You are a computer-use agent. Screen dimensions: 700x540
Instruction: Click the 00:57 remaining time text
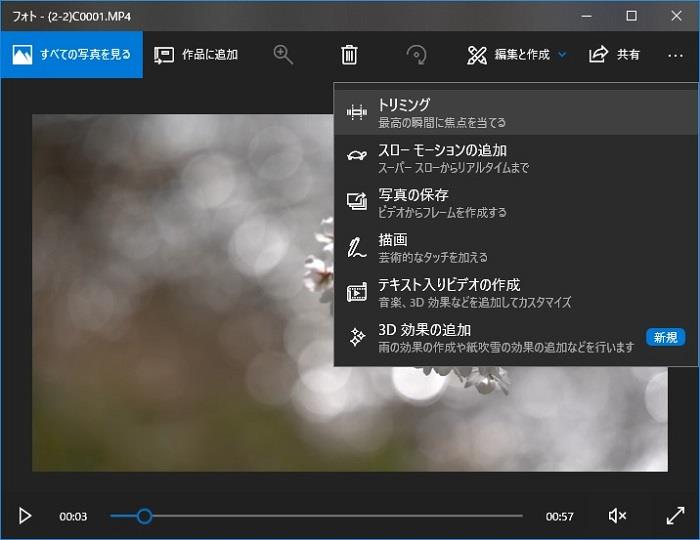(559, 517)
